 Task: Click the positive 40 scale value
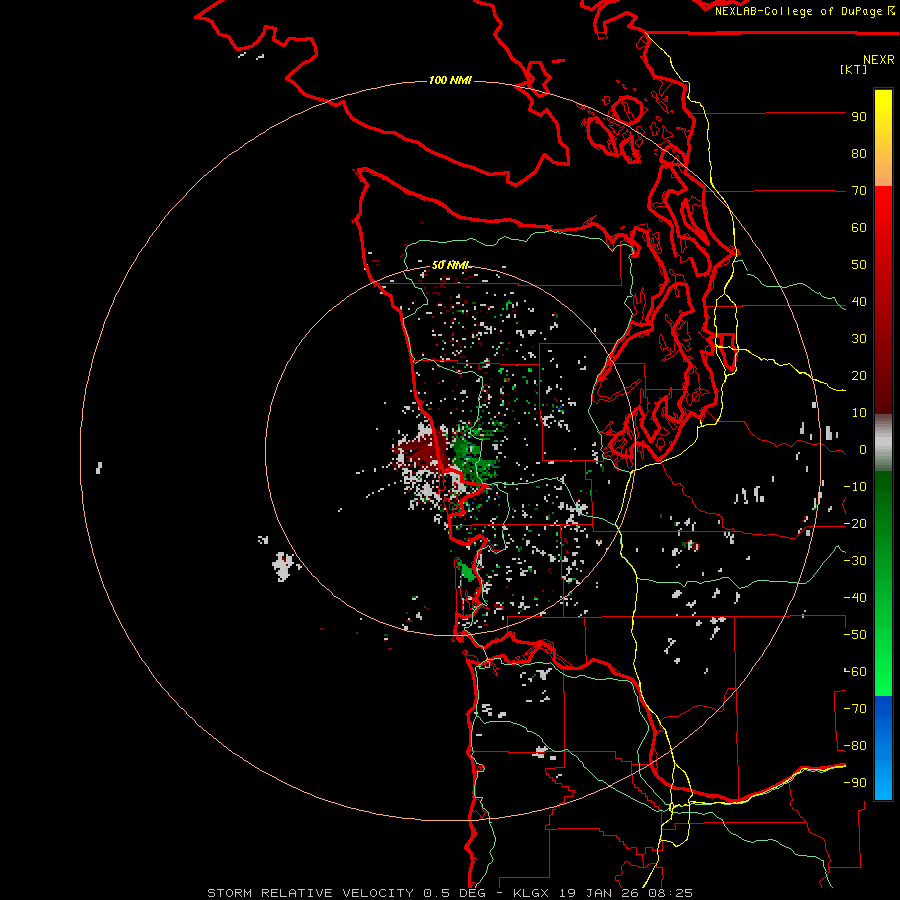(x=859, y=302)
